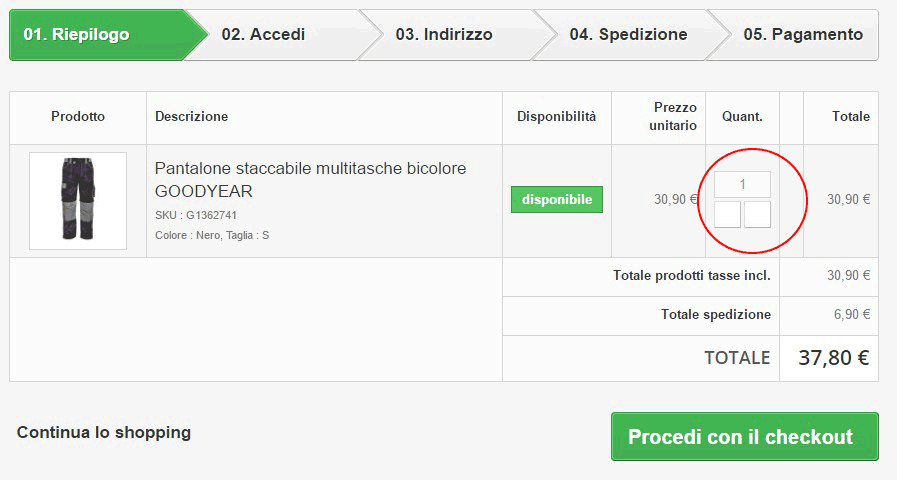Screen dimensions: 897x480
Task: Click the Prezzo unitario column header
Action: pos(673,116)
